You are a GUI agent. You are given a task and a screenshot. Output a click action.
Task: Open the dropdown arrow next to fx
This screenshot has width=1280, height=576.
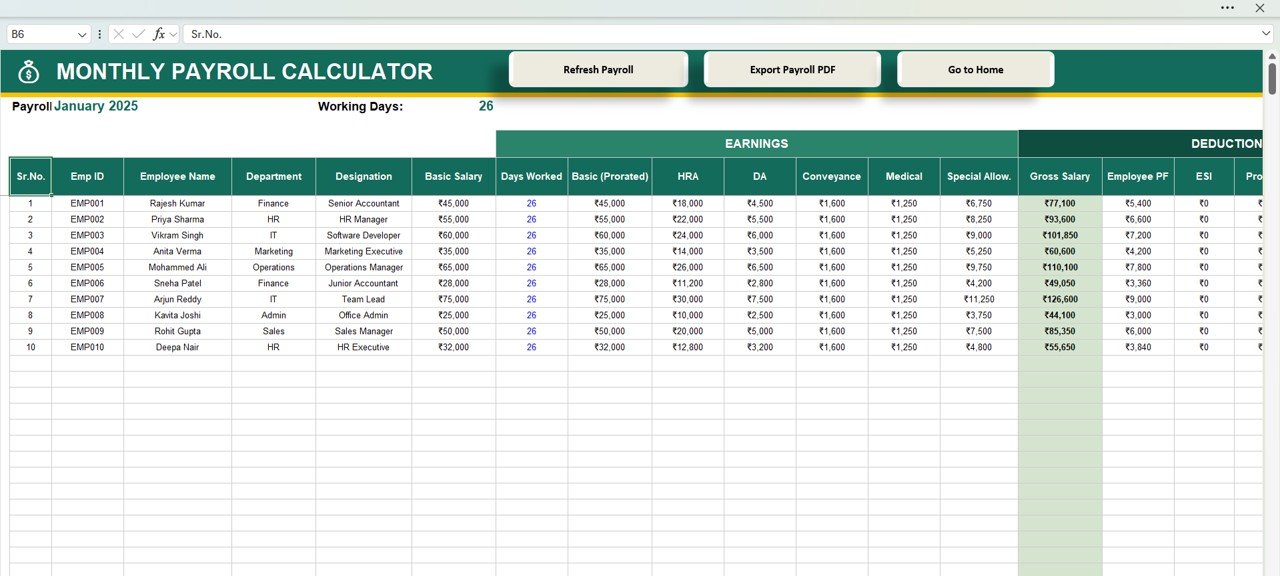(x=174, y=34)
